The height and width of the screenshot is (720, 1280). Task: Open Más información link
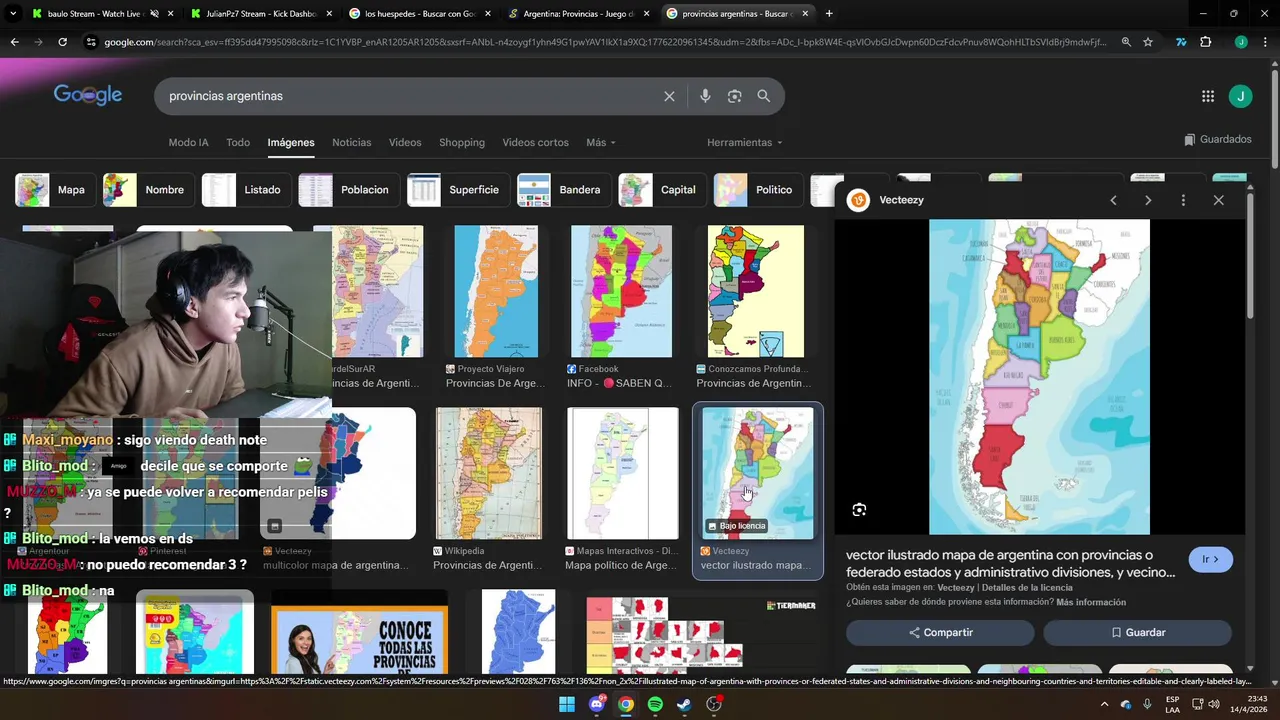click(x=1091, y=602)
